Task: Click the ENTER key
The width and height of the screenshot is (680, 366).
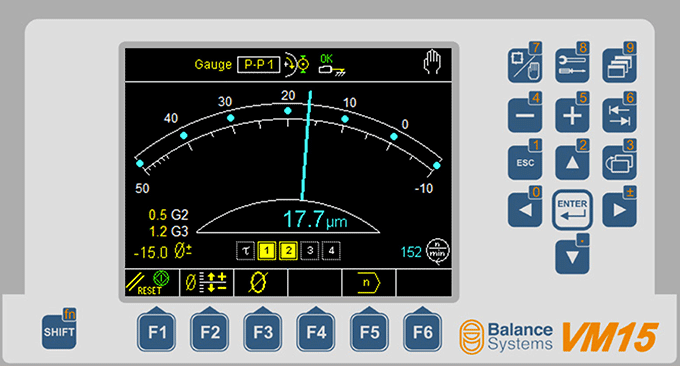Action: (572, 209)
